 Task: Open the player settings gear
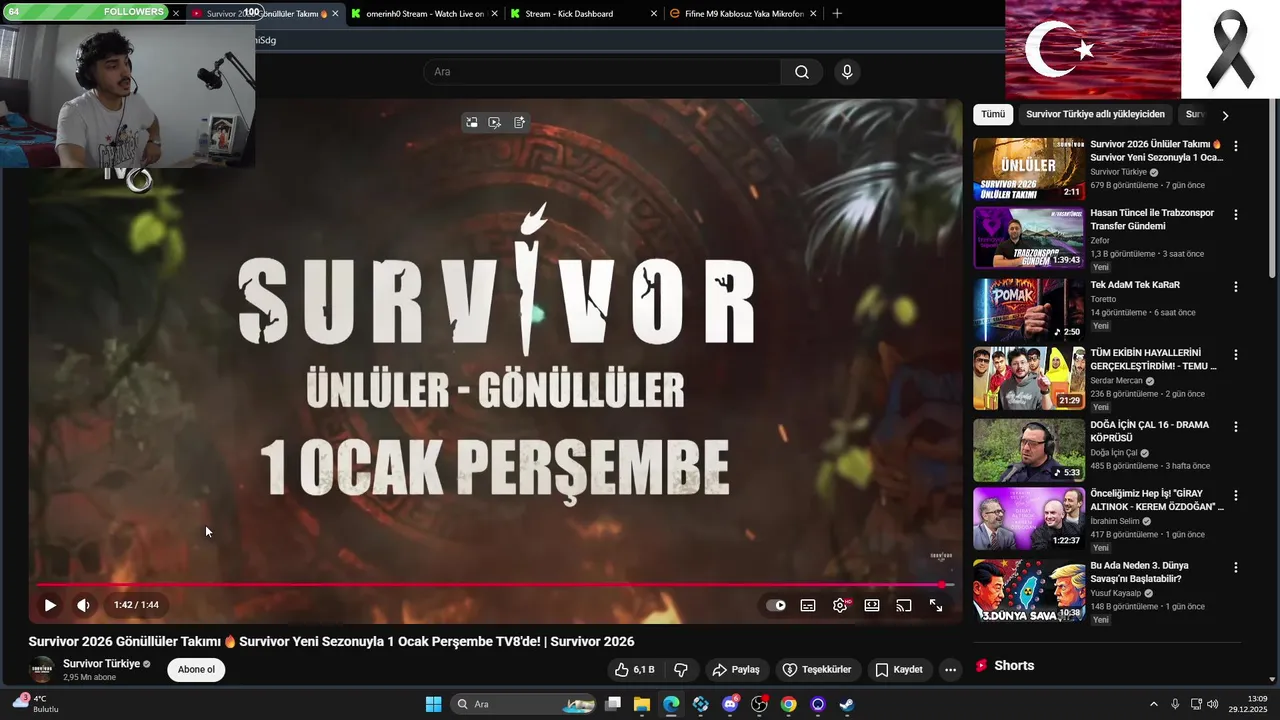pyautogui.click(x=840, y=605)
